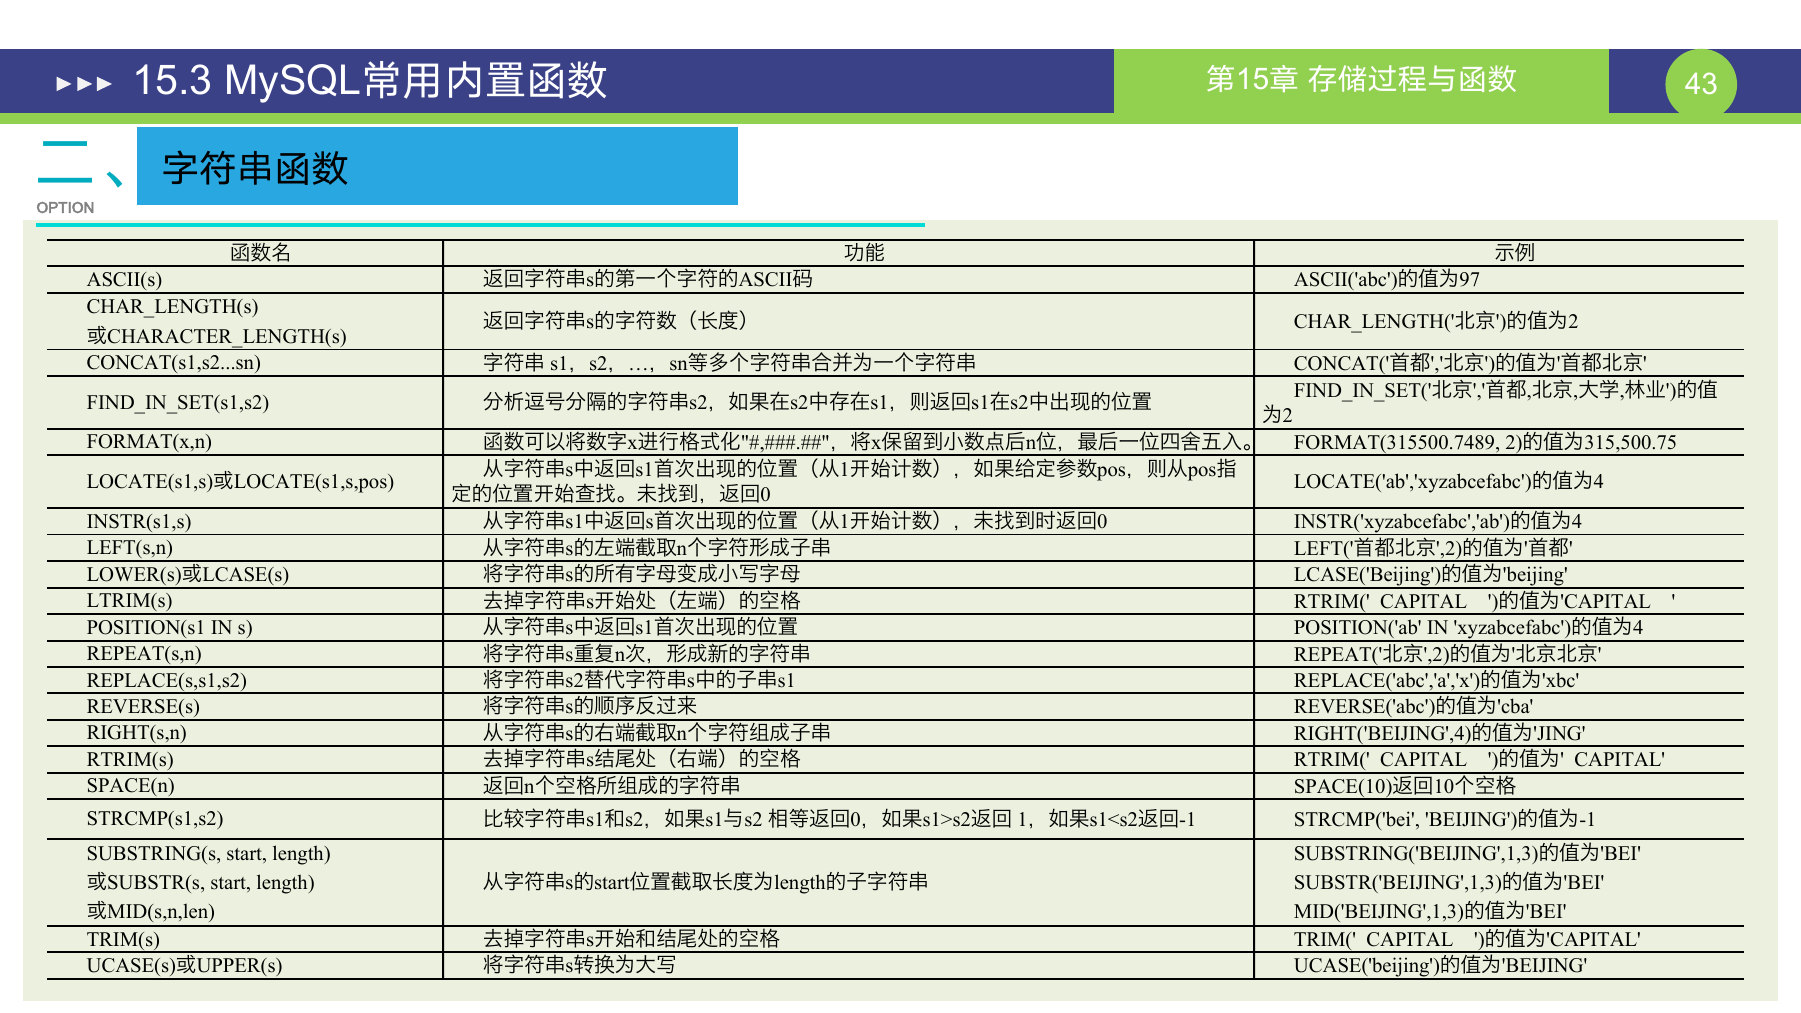Select '或SUBSTR(s, start, length)' text

(200, 882)
